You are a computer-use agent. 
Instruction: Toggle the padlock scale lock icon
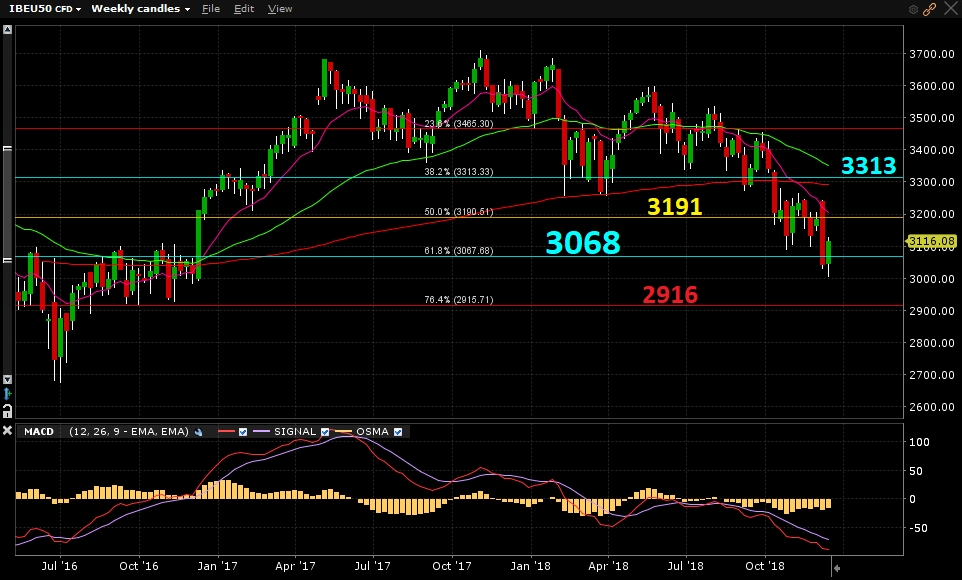pos(7,411)
